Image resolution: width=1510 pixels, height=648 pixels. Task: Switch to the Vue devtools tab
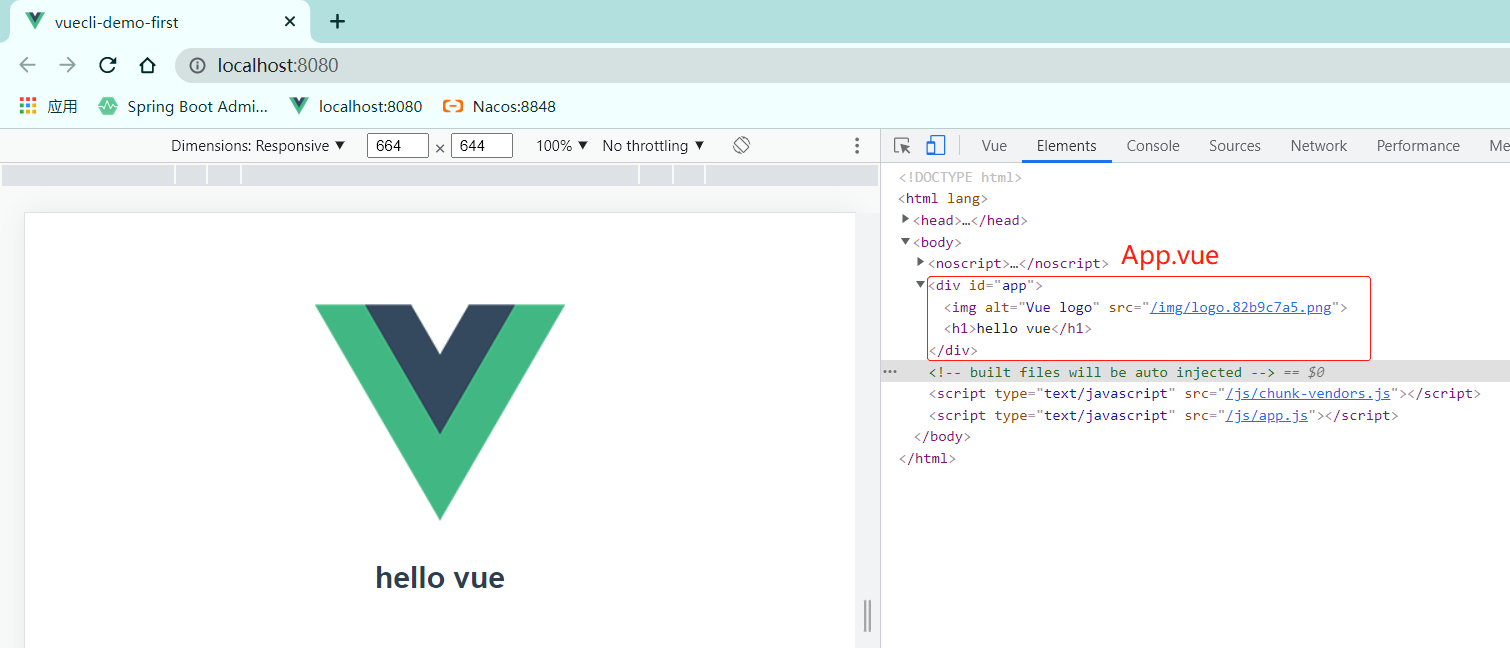994,146
